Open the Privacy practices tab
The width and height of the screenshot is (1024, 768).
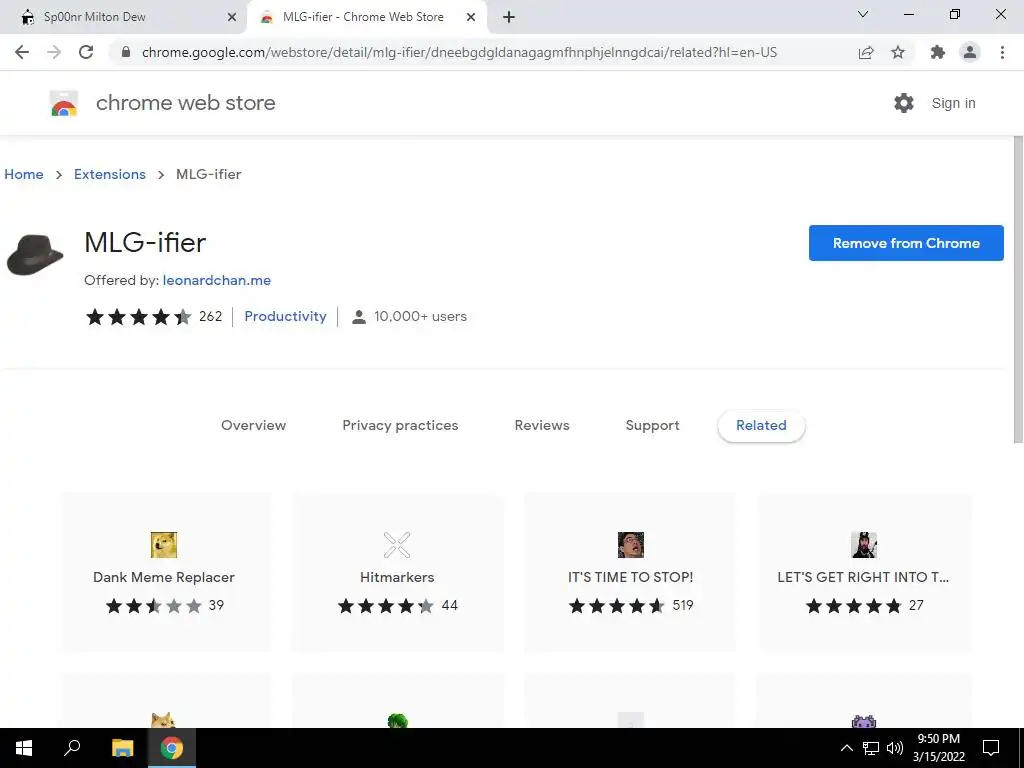tap(400, 425)
